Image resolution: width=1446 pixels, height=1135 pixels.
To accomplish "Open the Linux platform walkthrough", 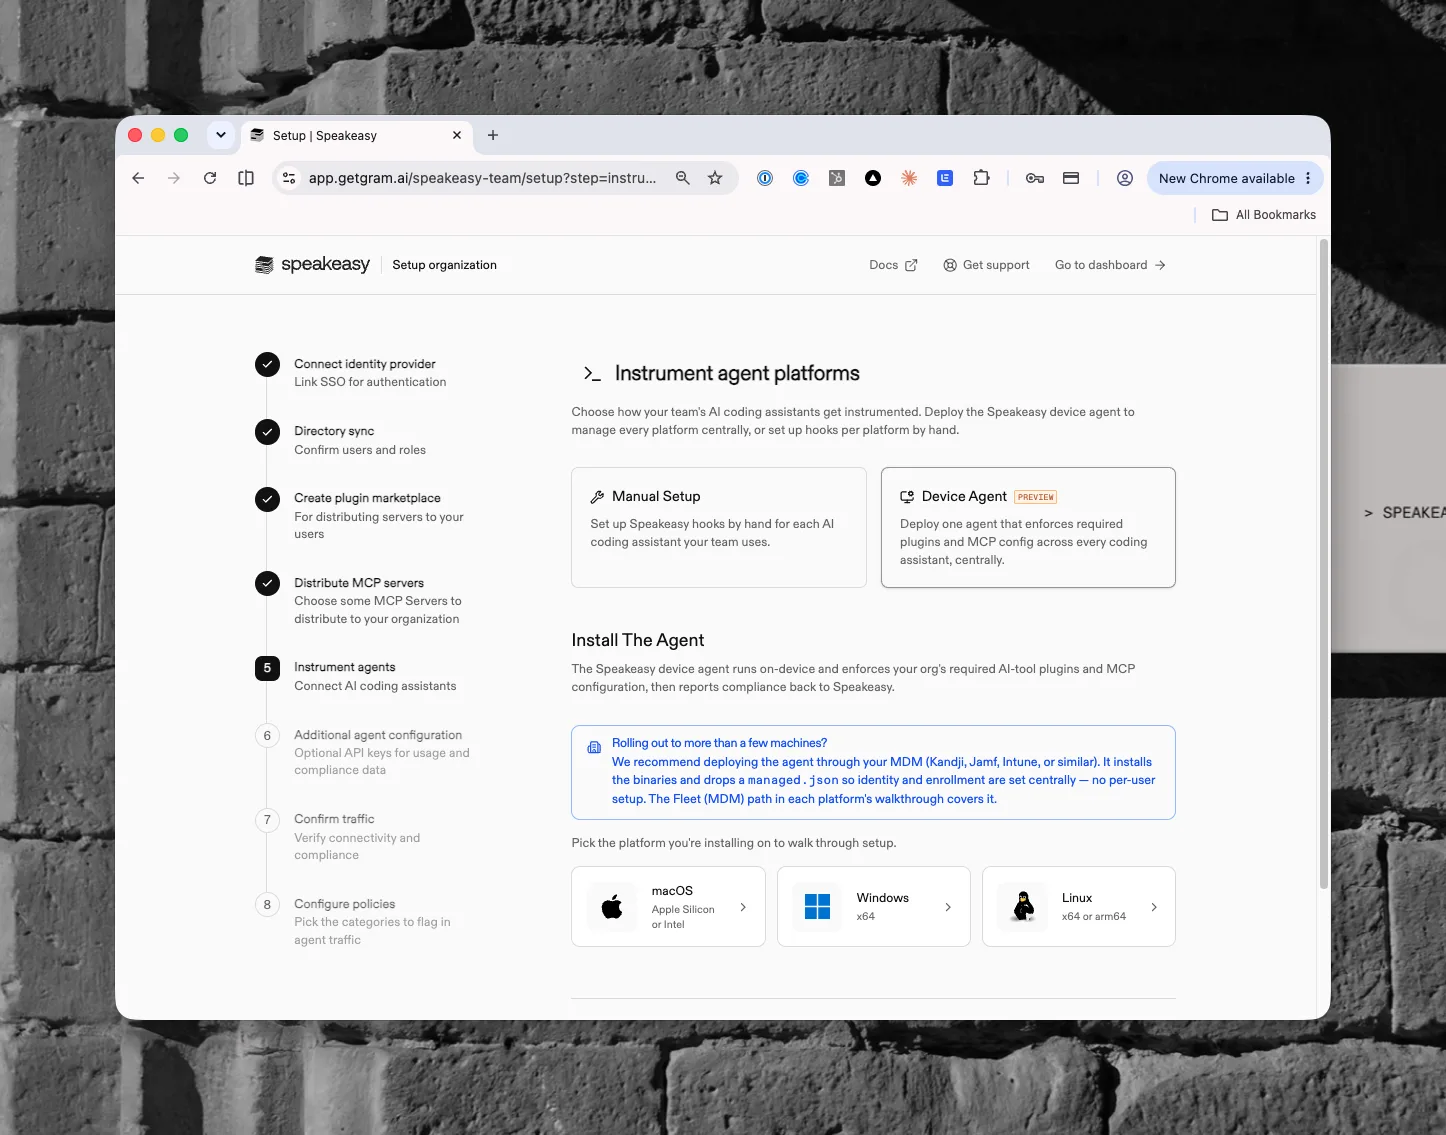I will 1079,906.
